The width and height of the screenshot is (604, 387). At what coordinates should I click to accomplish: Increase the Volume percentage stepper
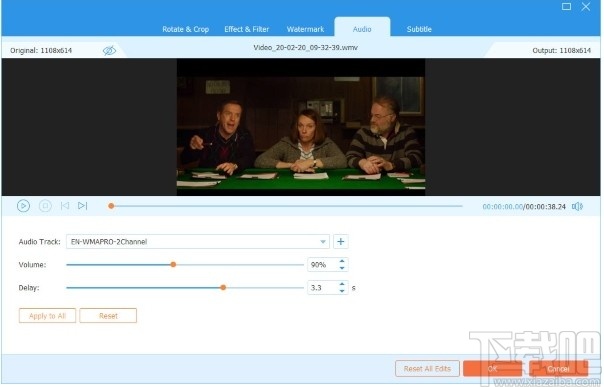click(x=342, y=261)
